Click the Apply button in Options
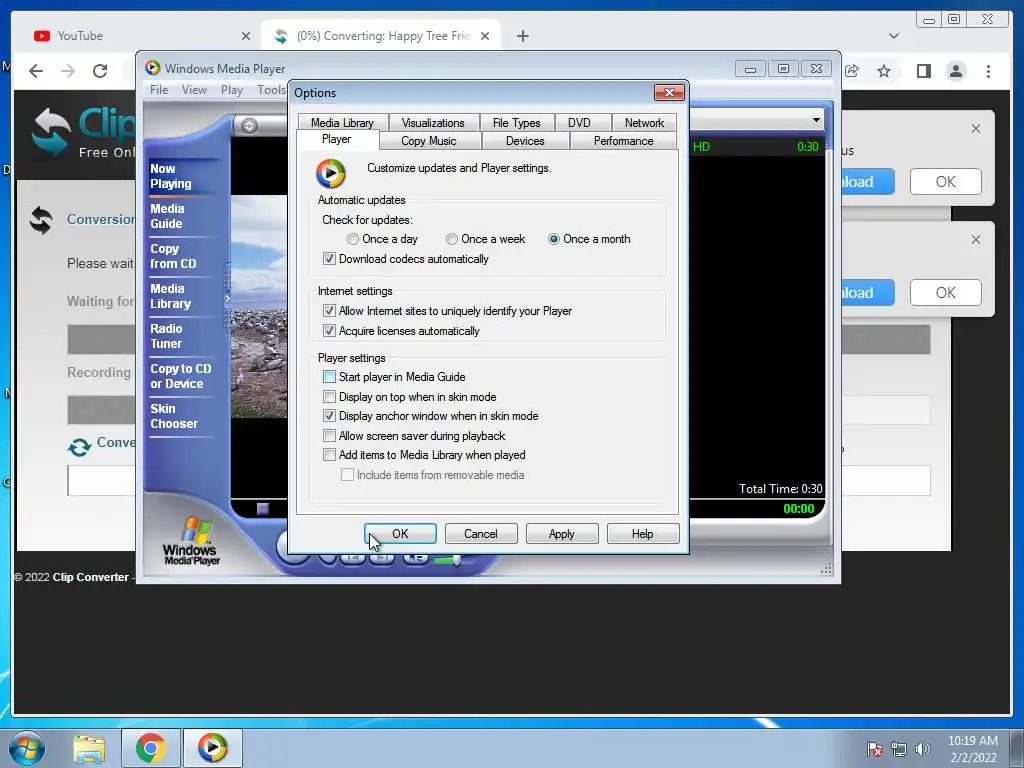The image size is (1024, 768). pyautogui.click(x=562, y=534)
